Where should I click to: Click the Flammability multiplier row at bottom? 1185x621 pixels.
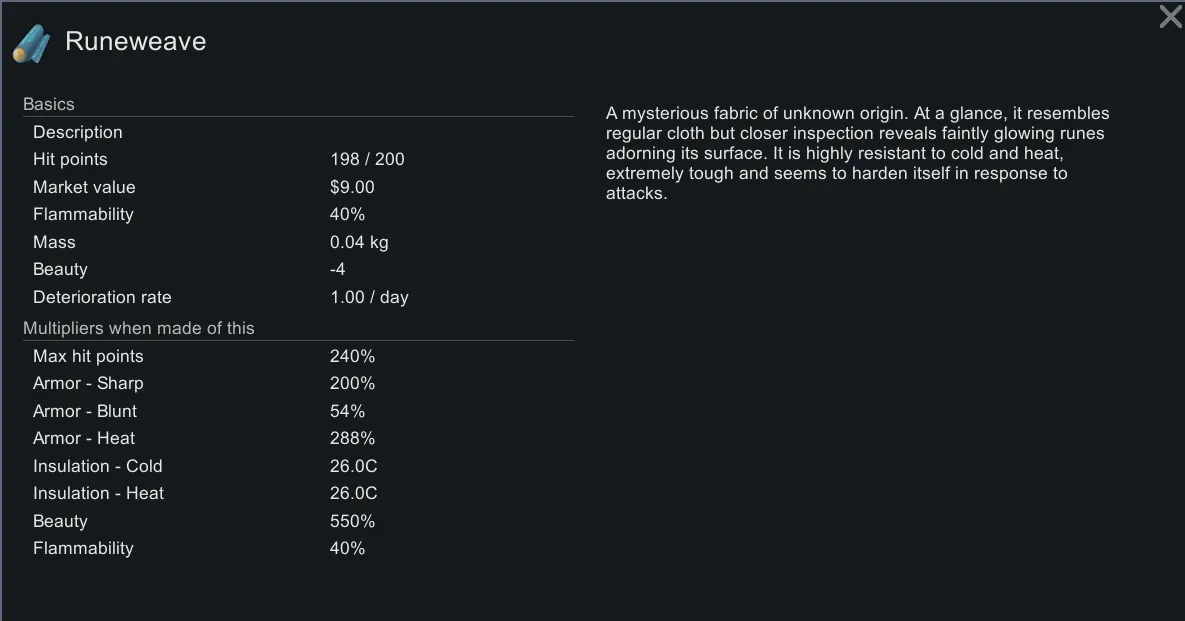(83, 548)
